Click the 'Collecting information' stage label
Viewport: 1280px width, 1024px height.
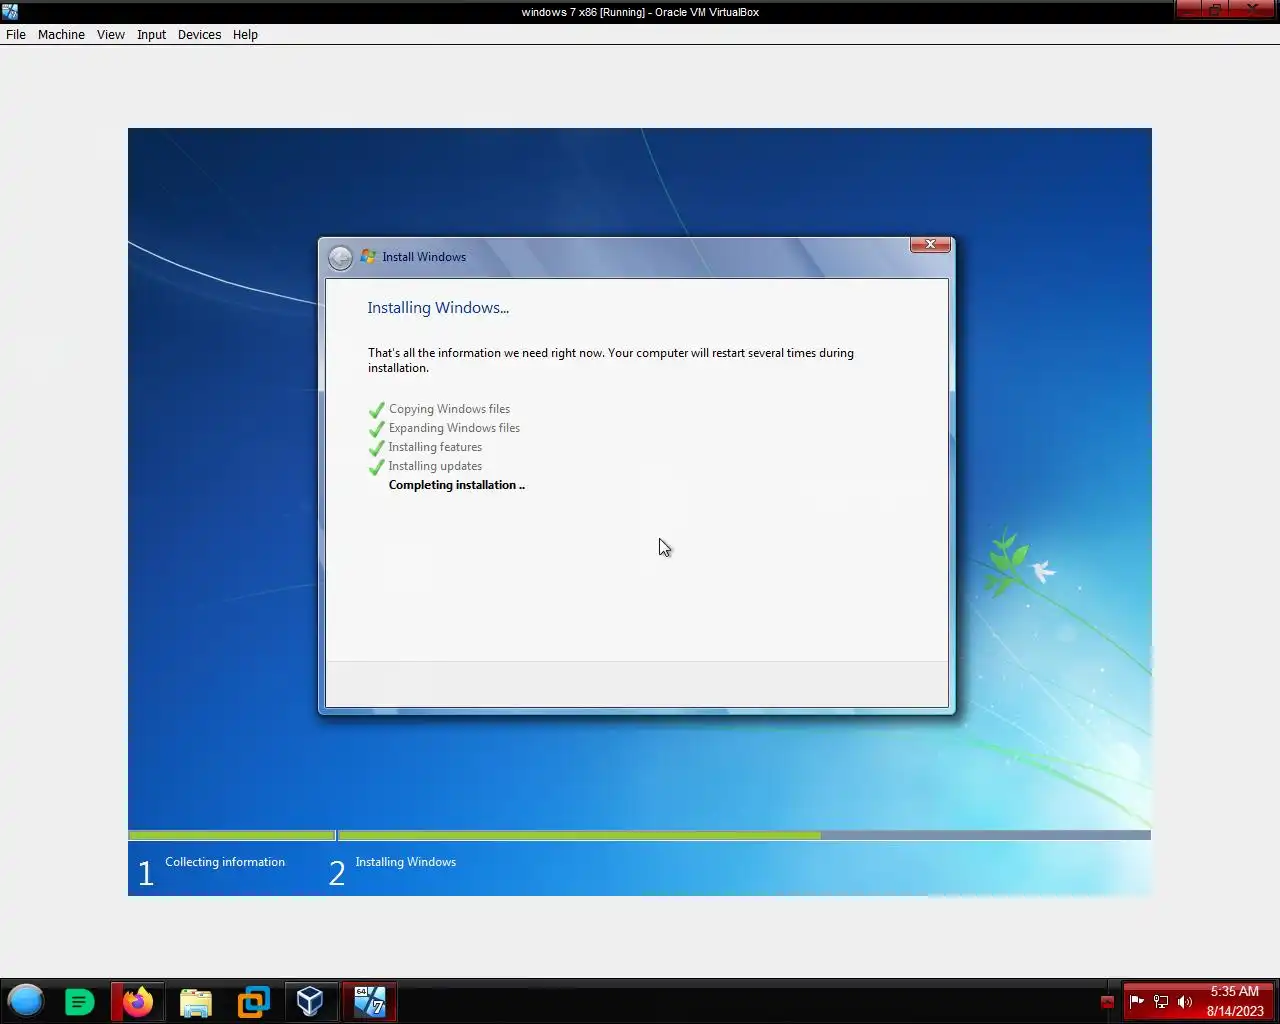(x=225, y=862)
